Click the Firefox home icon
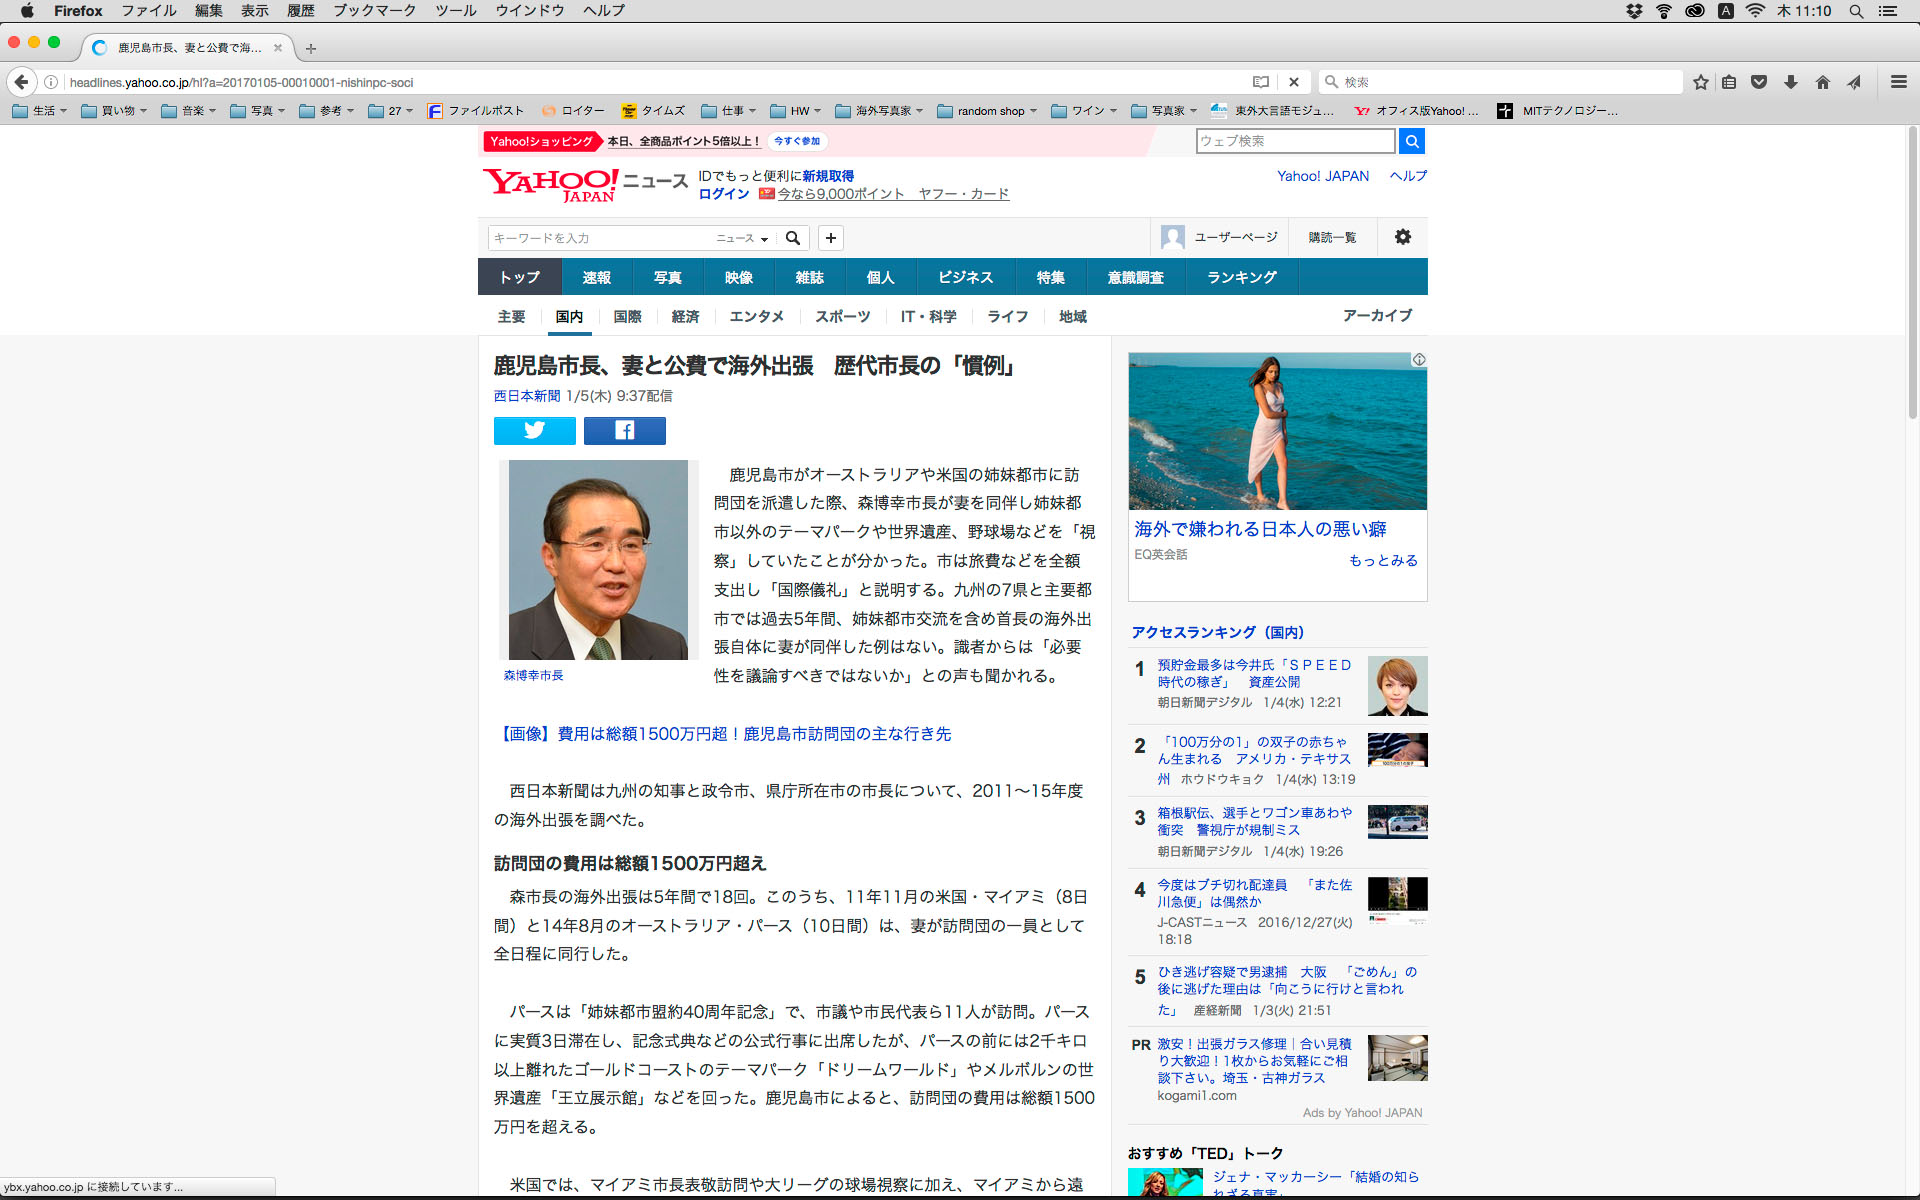The image size is (1920, 1200). tap(1822, 82)
